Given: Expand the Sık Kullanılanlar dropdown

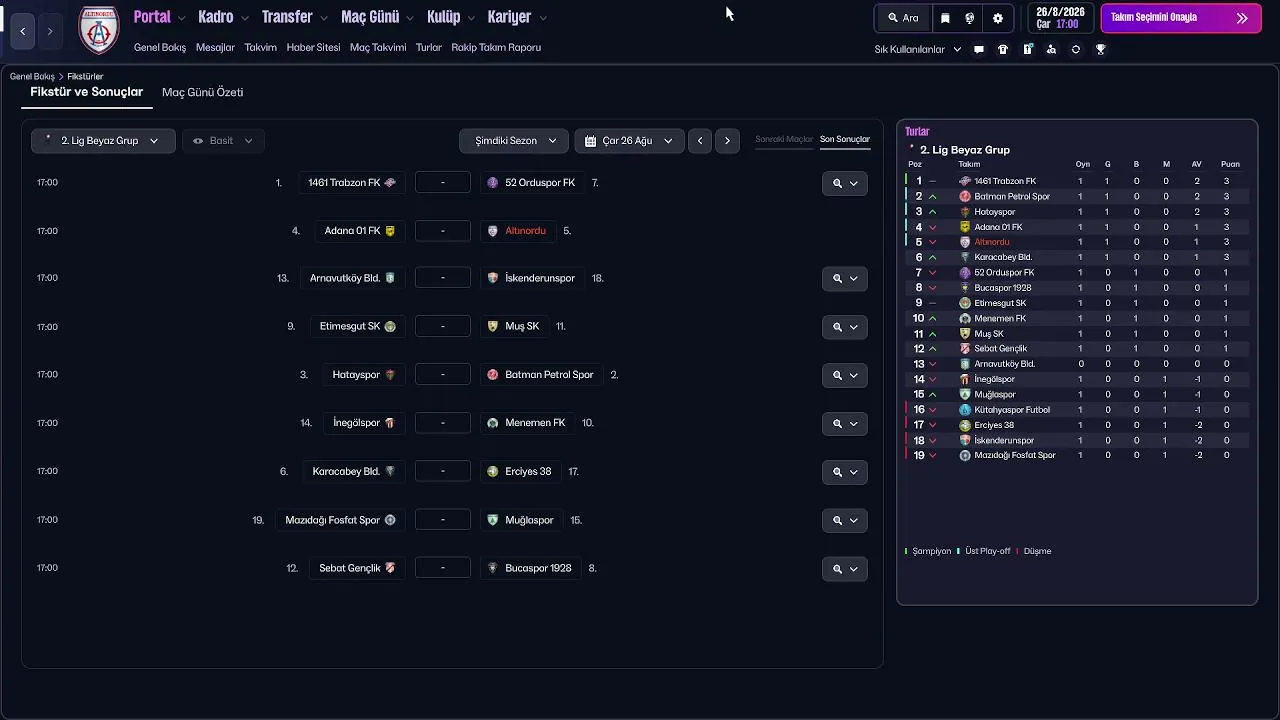Looking at the screenshot, I should coord(917,49).
